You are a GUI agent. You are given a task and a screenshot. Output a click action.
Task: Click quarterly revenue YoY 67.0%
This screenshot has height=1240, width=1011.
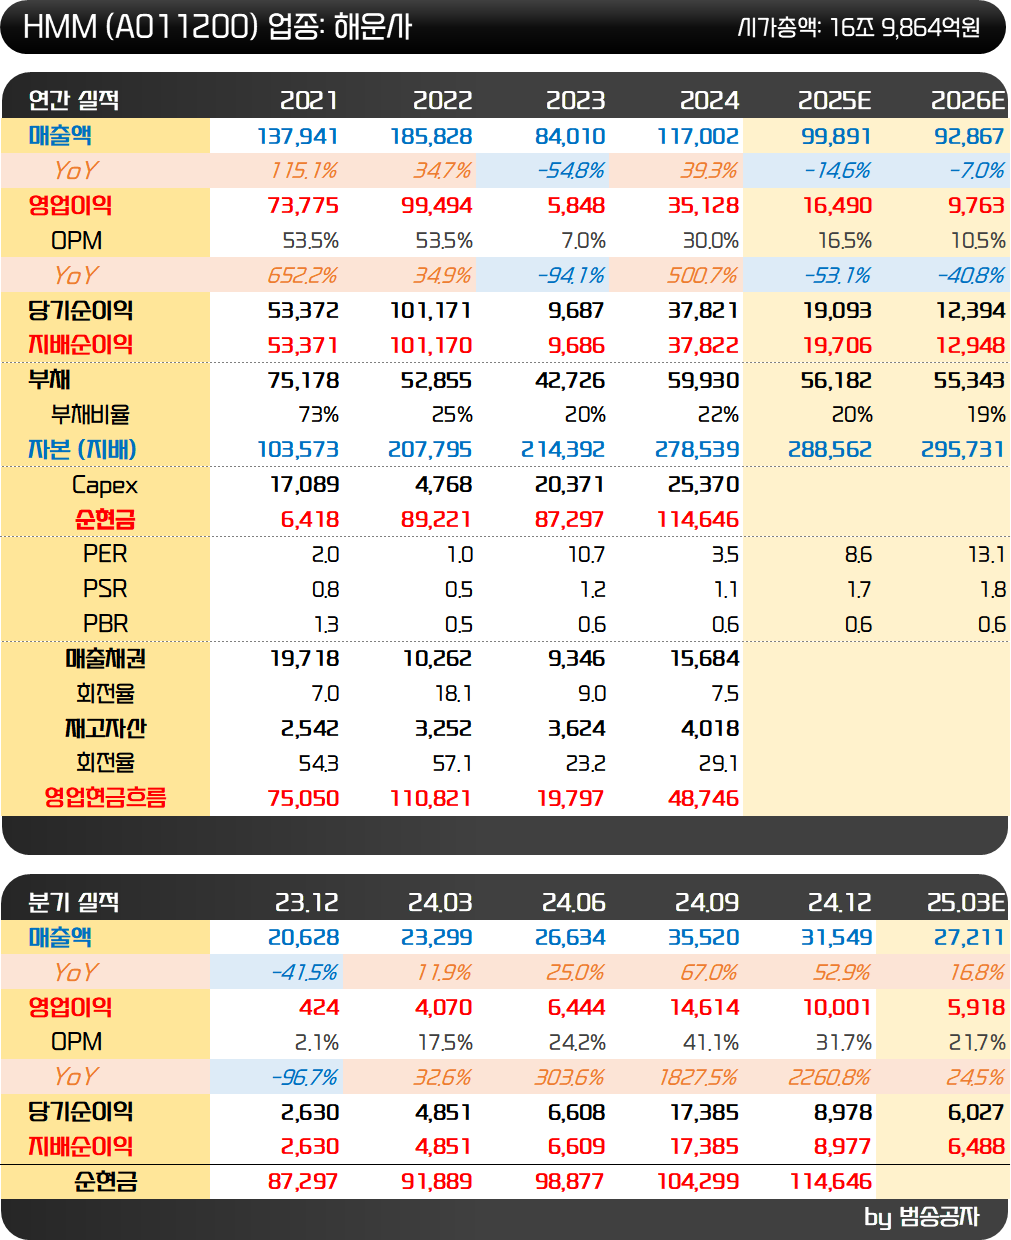click(709, 973)
